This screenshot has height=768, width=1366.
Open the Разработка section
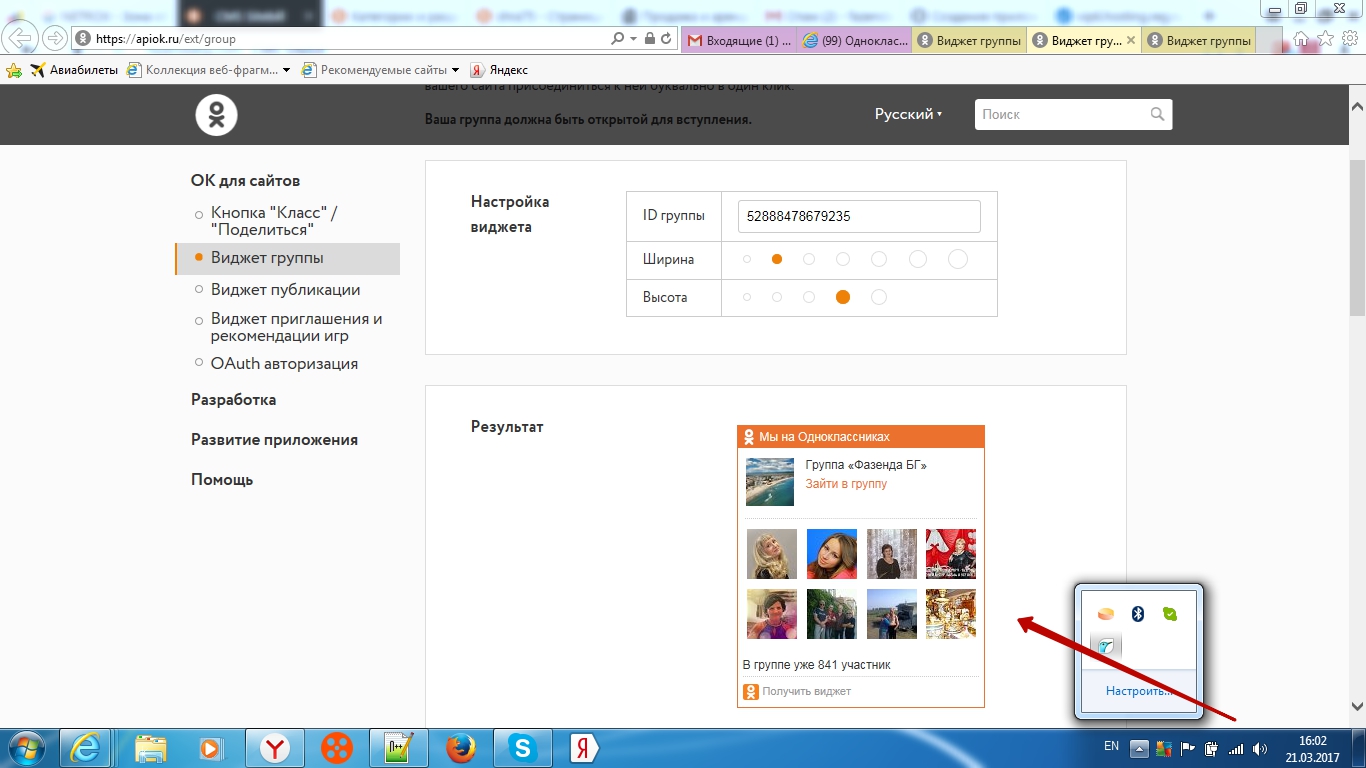233,399
